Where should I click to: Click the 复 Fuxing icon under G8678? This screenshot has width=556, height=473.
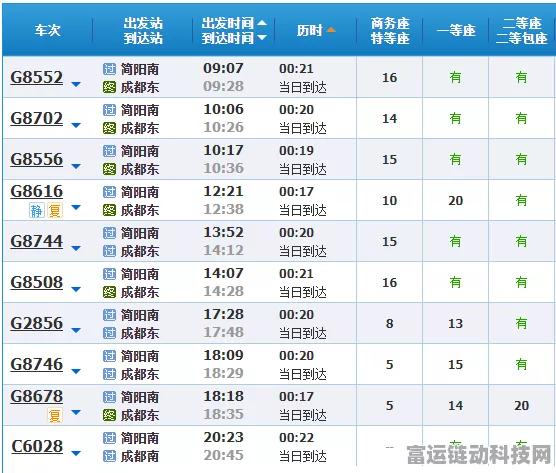(55, 415)
